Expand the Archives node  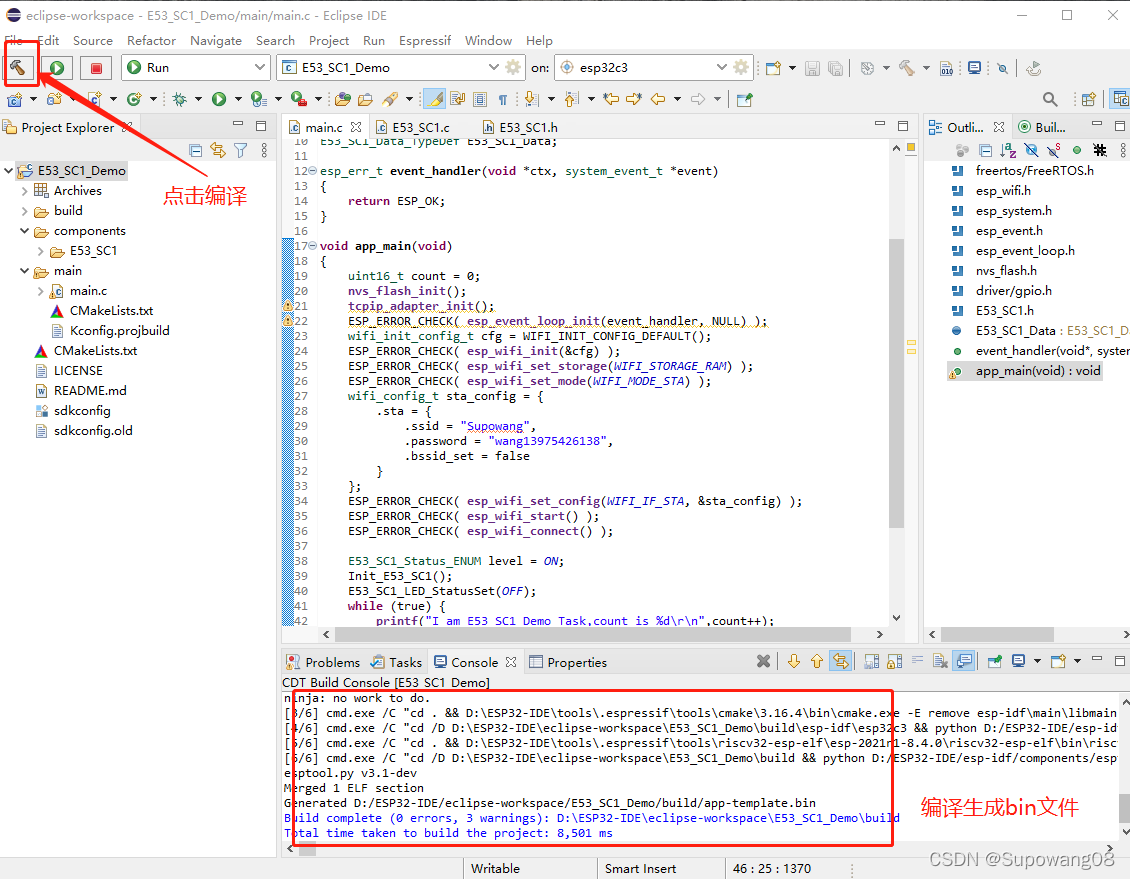(25, 191)
